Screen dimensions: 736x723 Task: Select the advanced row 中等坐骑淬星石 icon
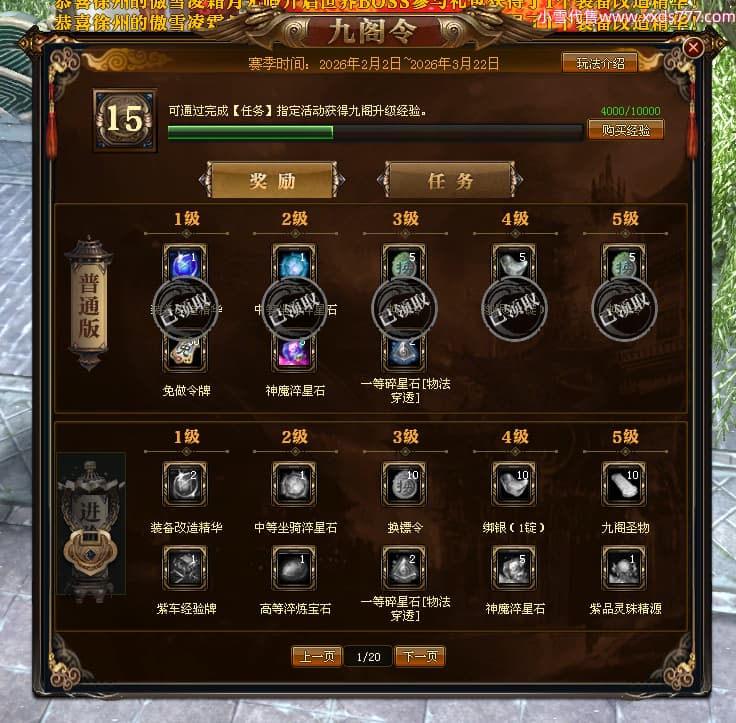[x=294, y=484]
